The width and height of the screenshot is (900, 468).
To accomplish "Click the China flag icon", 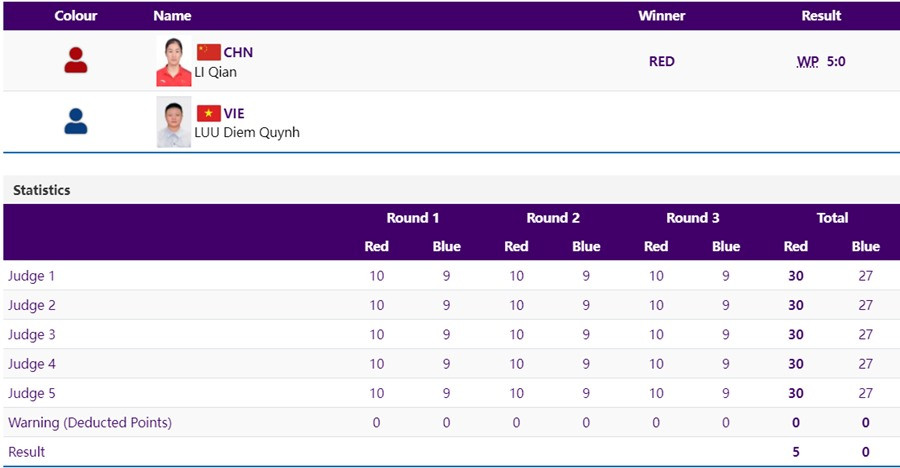I will [x=208, y=52].
